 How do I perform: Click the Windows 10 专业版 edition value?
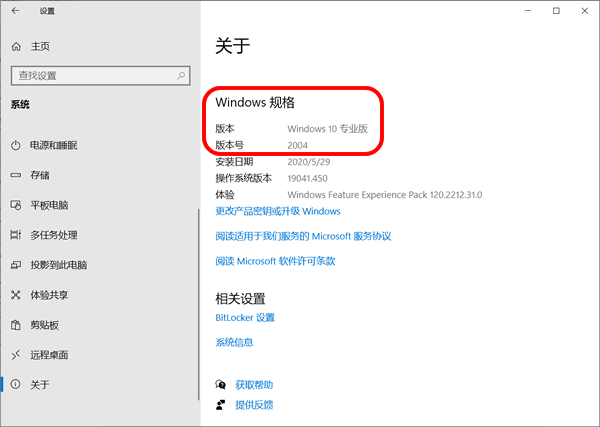point(328,129)
